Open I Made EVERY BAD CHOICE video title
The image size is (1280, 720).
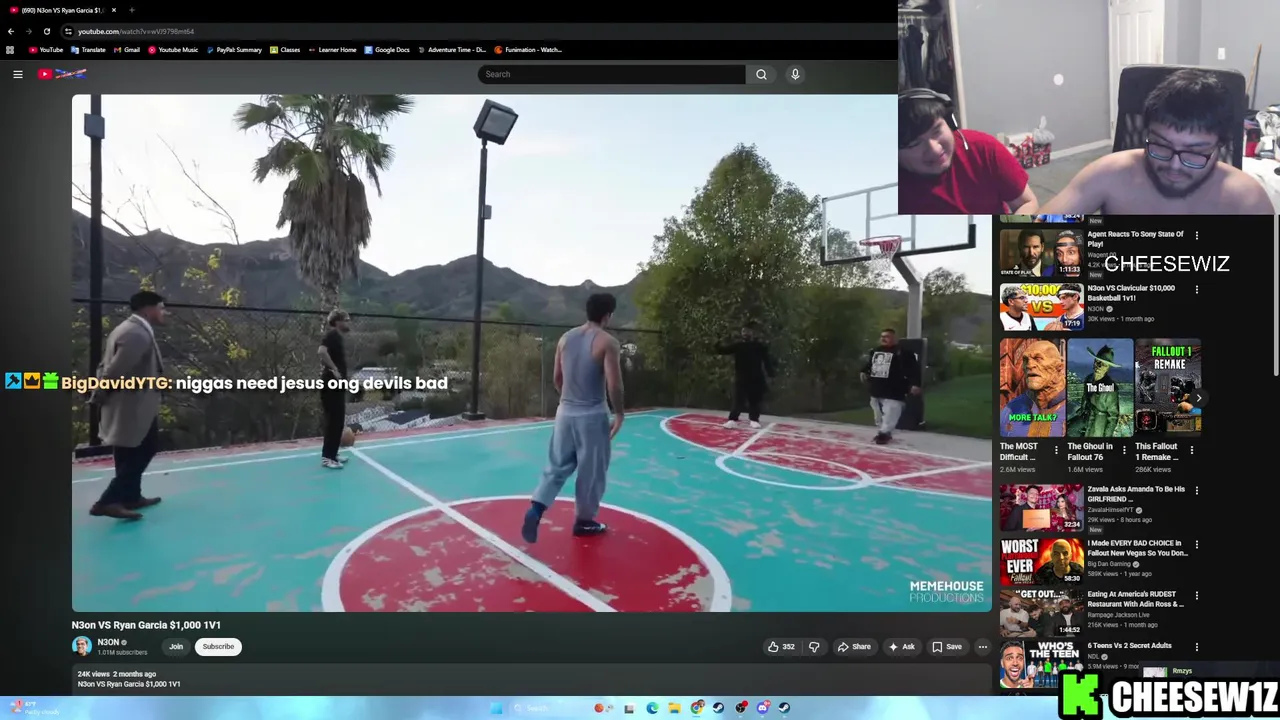1137,548
